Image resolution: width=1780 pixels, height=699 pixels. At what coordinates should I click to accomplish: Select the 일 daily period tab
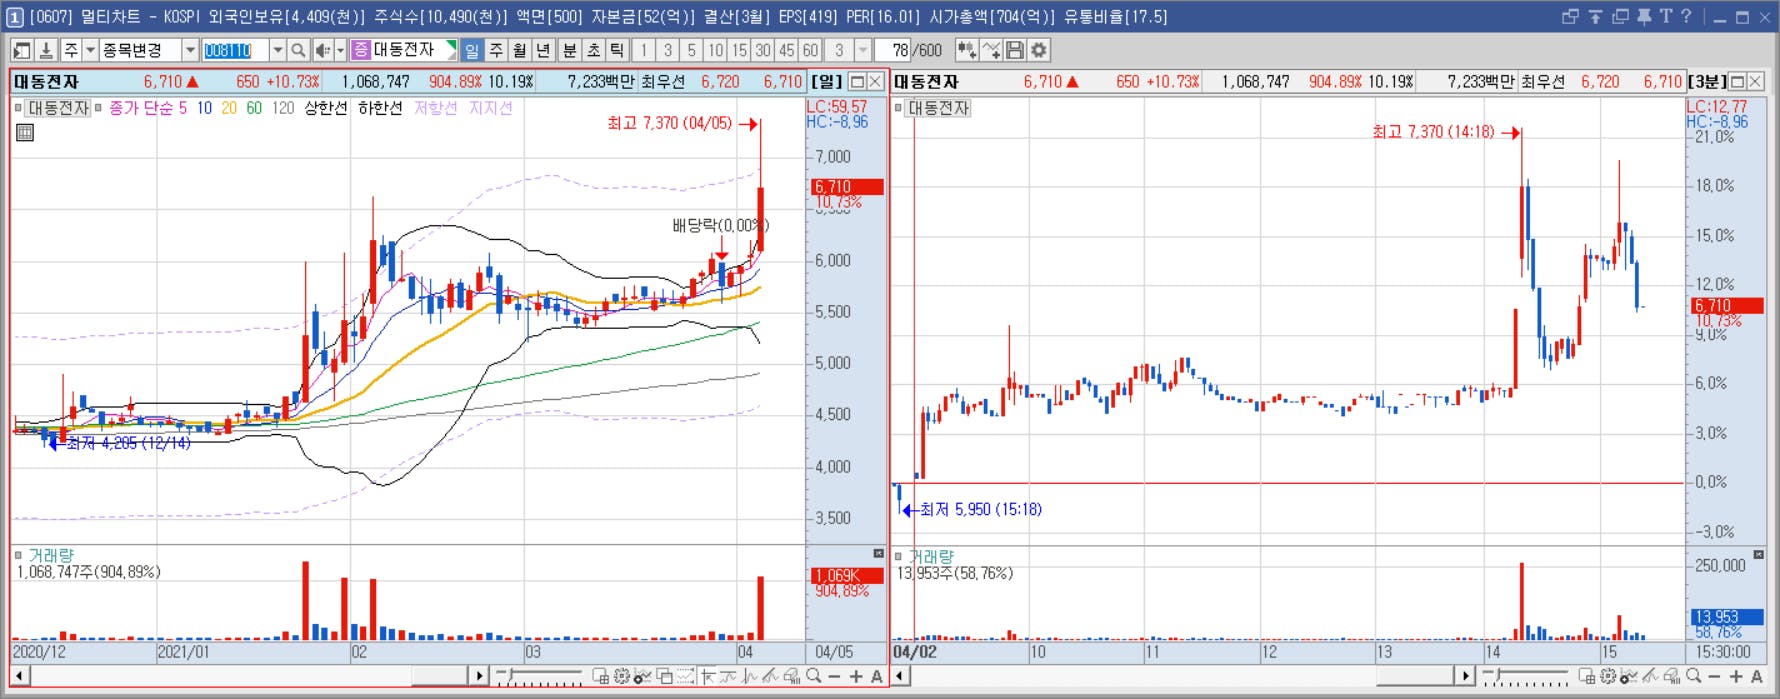(x=472, y=50)
